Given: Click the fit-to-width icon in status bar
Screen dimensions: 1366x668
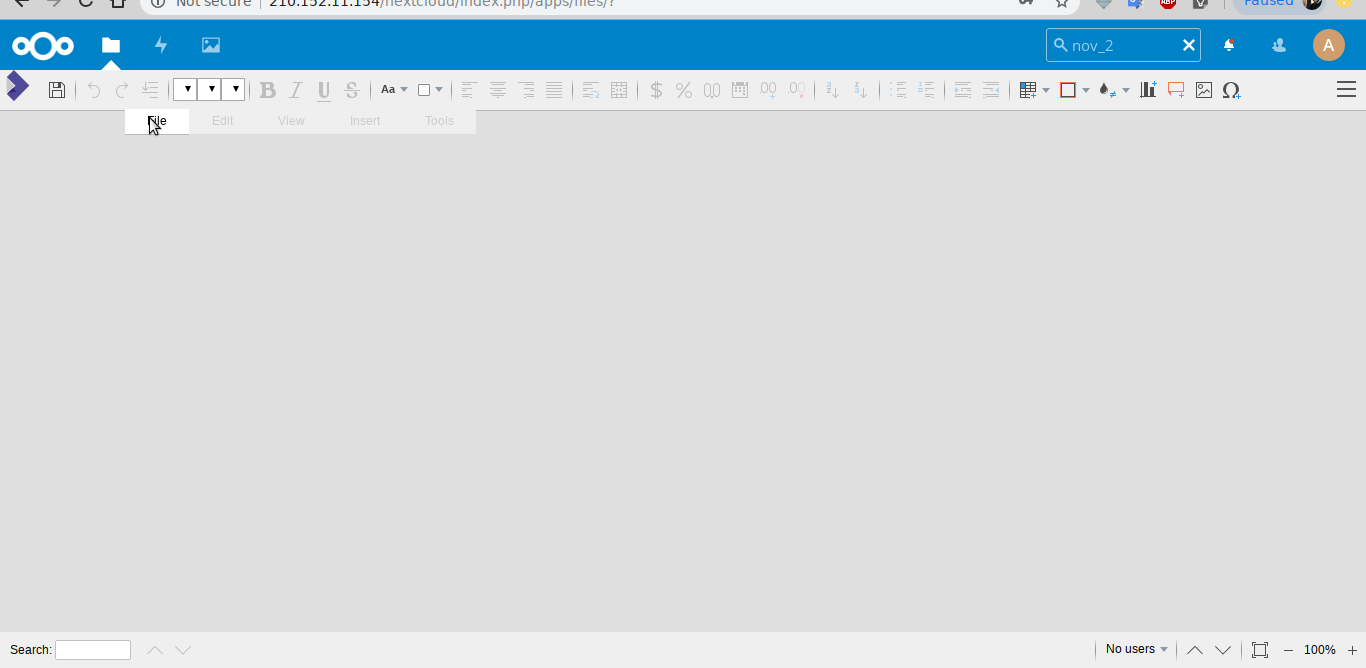Looking at the screenshot, I should (x=1260, y=650).
